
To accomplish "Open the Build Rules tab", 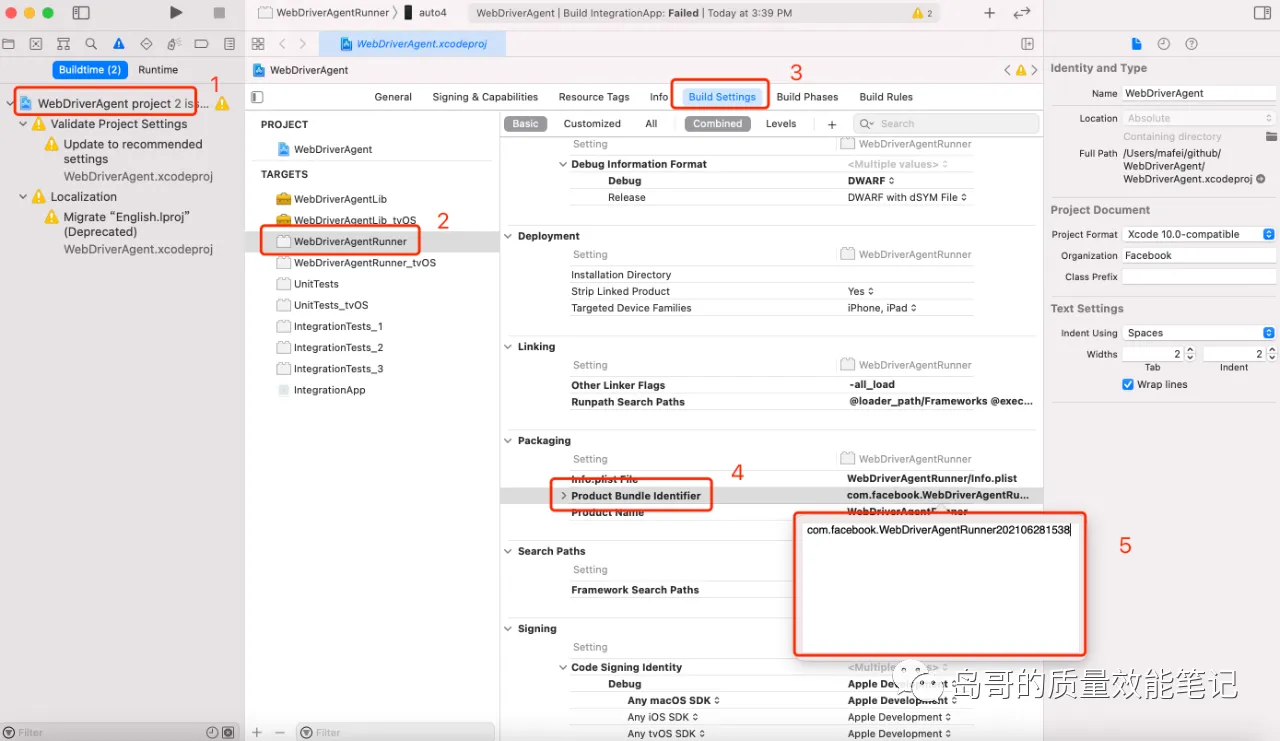I will [x=886, y=97].
